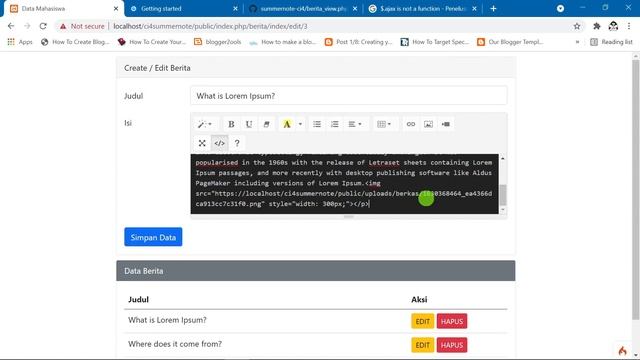Reload the current page
This screenshot has height=360, width=640.
tap(43, 26)
